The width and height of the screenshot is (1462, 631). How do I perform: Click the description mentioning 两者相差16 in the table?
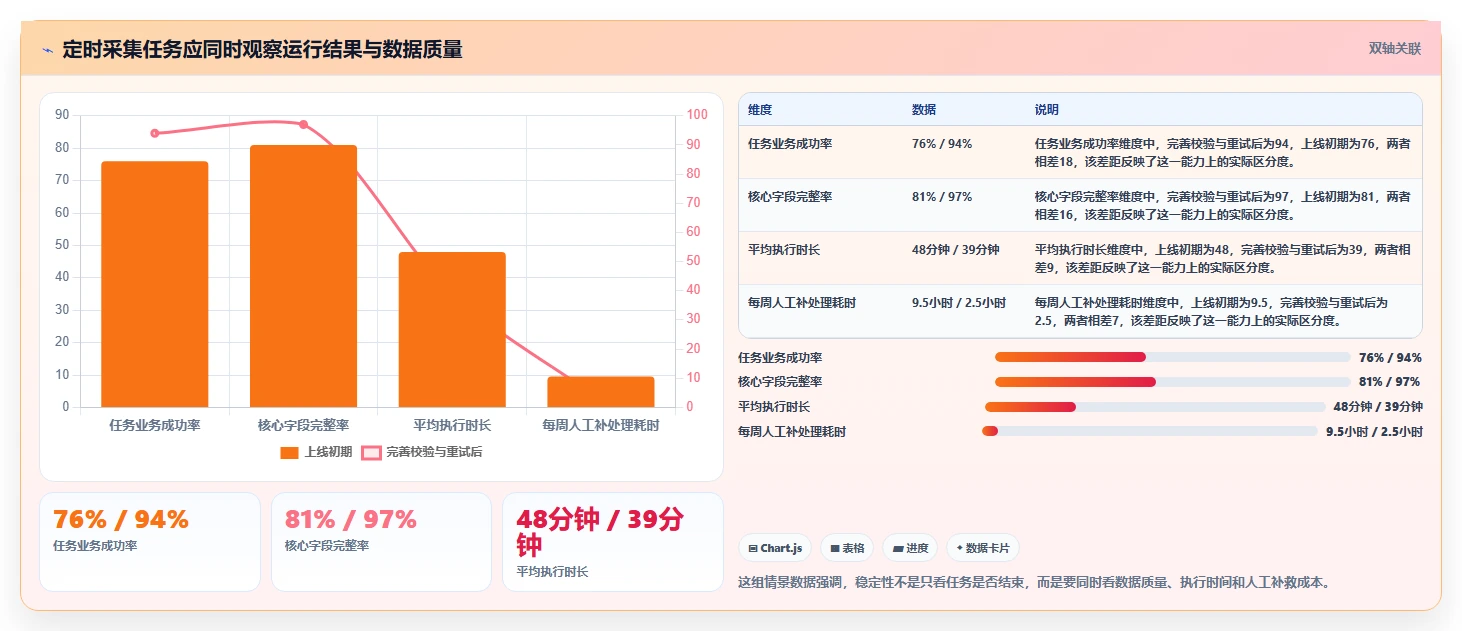(x=1223, y=205)
